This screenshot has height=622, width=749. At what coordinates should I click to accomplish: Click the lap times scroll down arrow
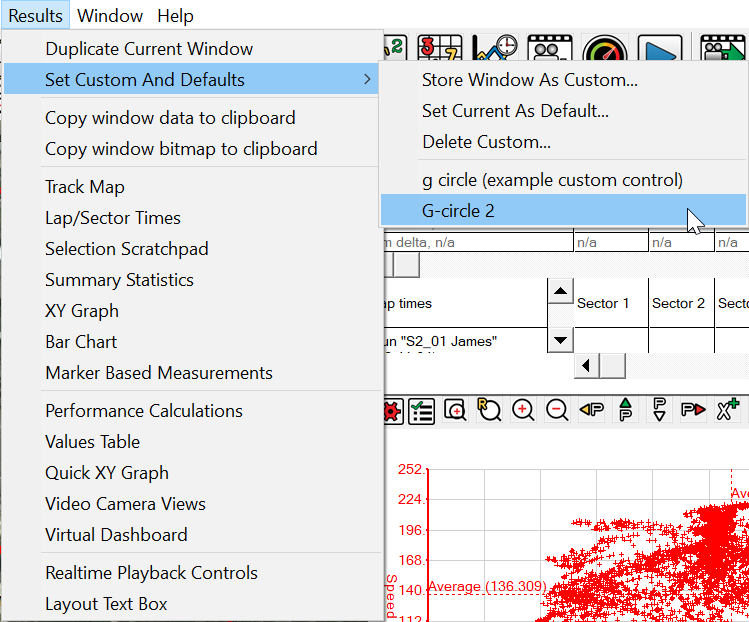[561, 340]
